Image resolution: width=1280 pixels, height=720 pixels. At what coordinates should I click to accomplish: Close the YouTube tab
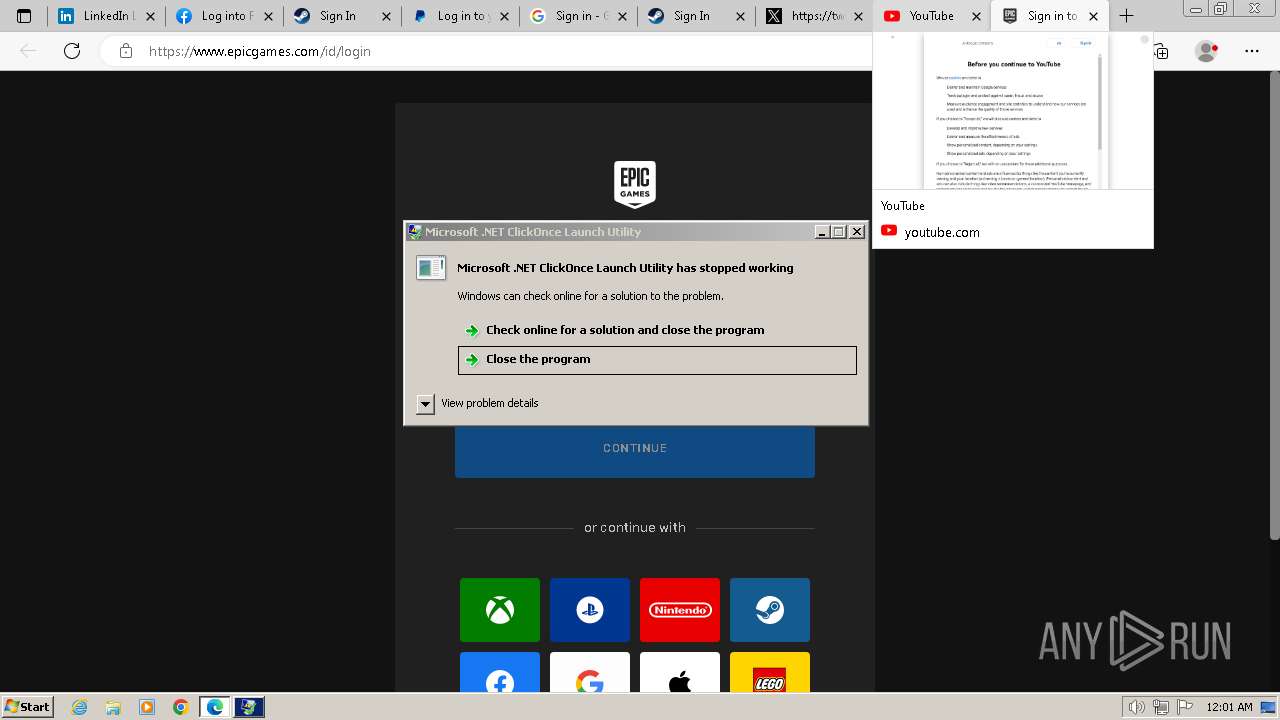(976, 16)
